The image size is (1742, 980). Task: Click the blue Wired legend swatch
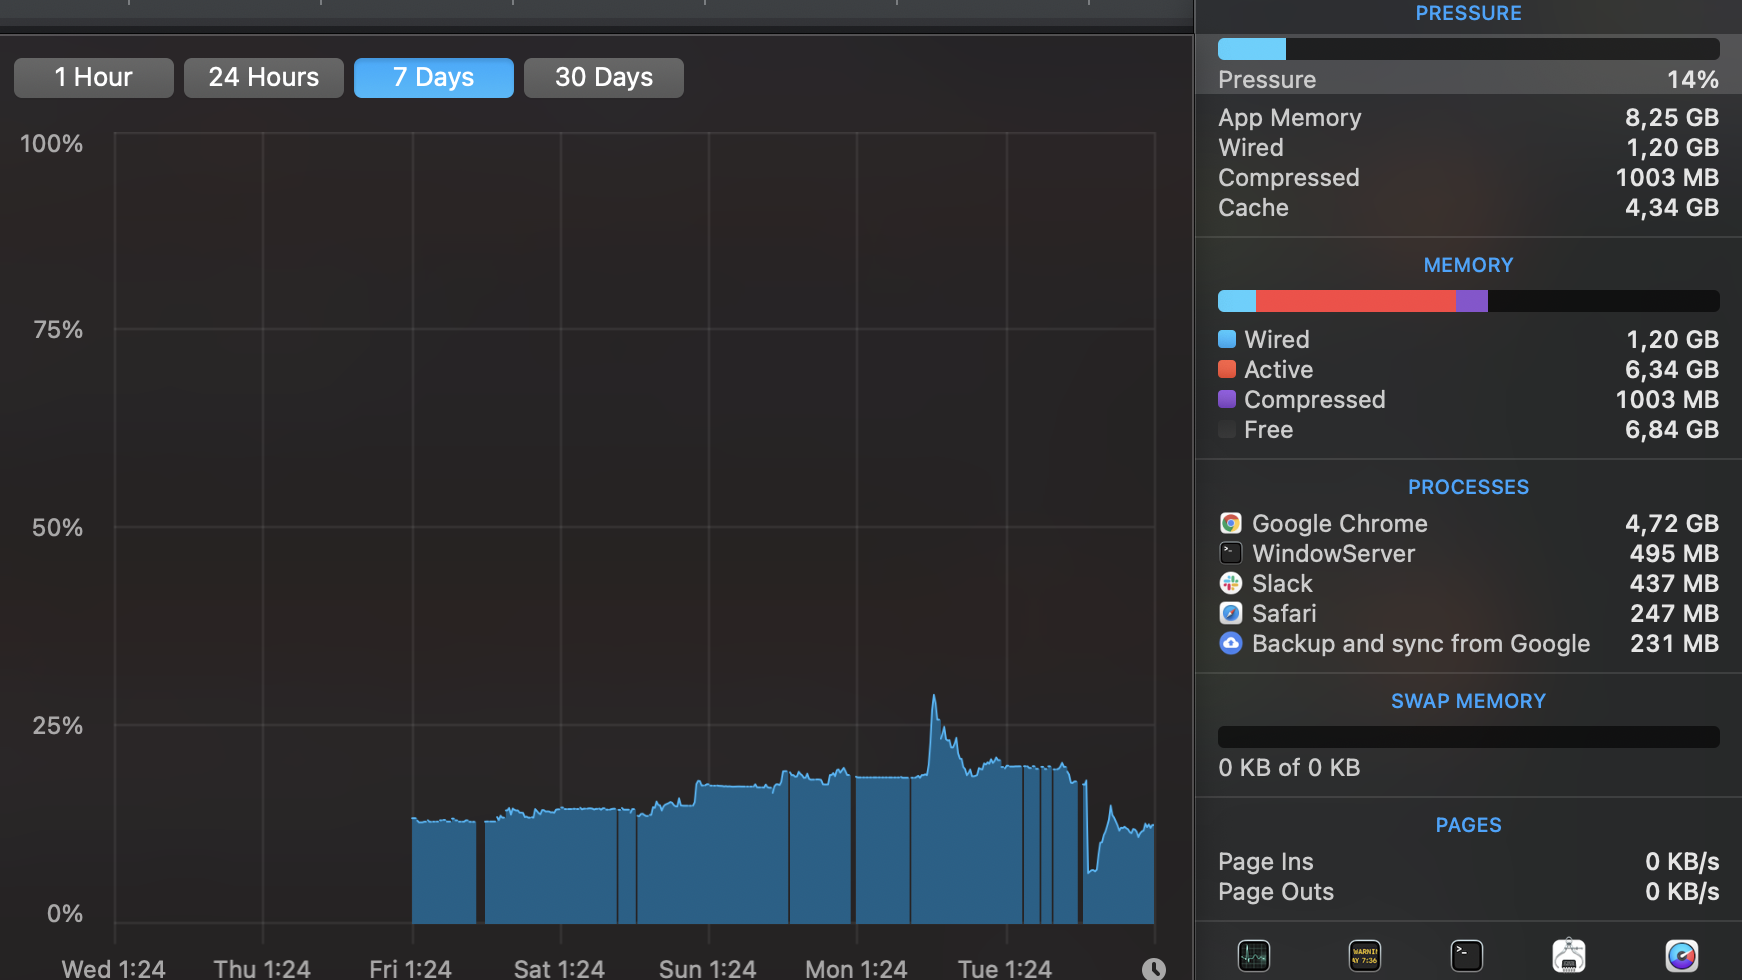pos(1227,339)
